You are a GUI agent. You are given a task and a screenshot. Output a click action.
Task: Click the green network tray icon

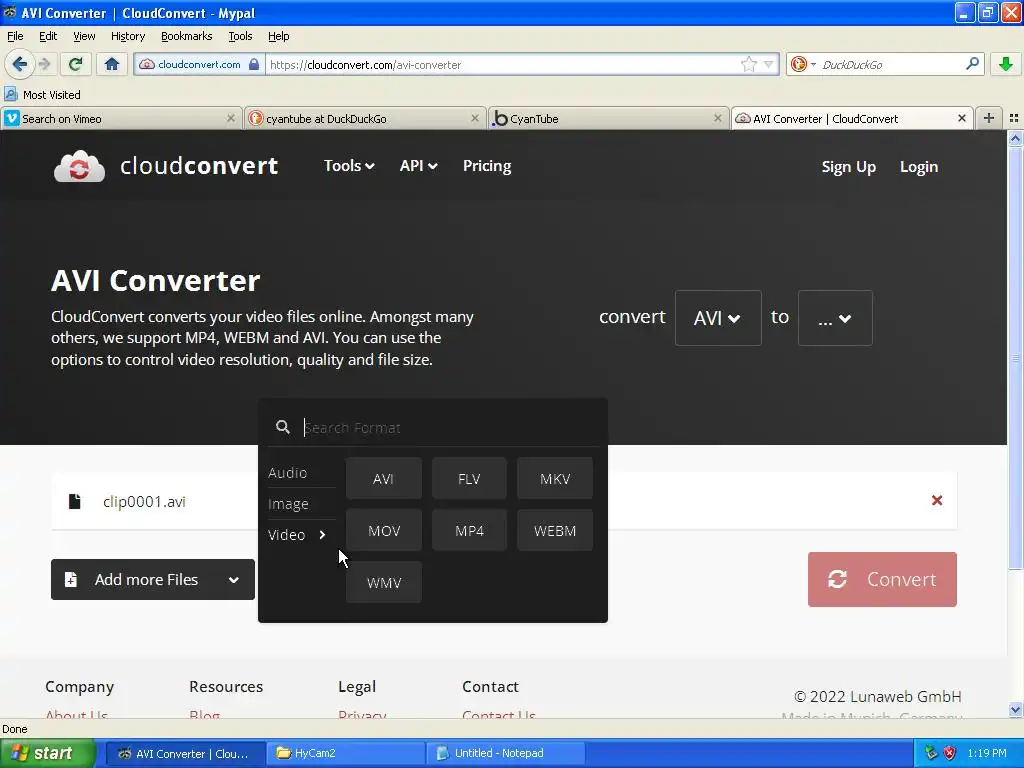[931, 753]
